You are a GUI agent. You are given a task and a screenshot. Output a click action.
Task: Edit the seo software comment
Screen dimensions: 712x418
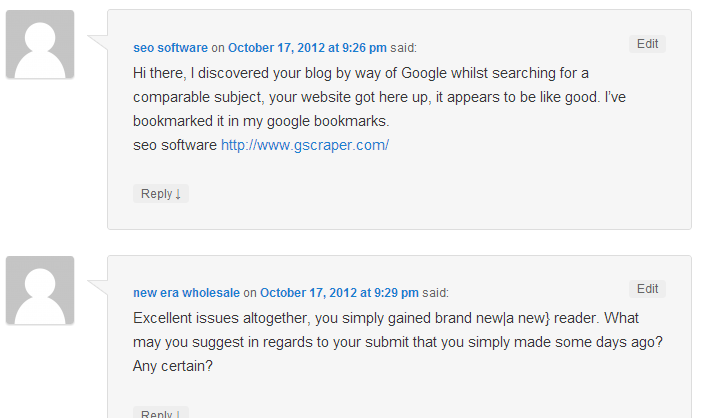647,44
